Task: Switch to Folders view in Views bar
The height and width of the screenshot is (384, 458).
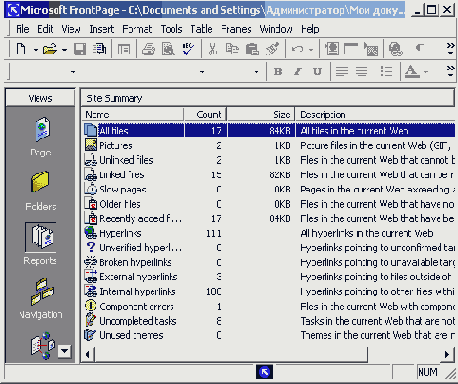Action: point(41,191)
